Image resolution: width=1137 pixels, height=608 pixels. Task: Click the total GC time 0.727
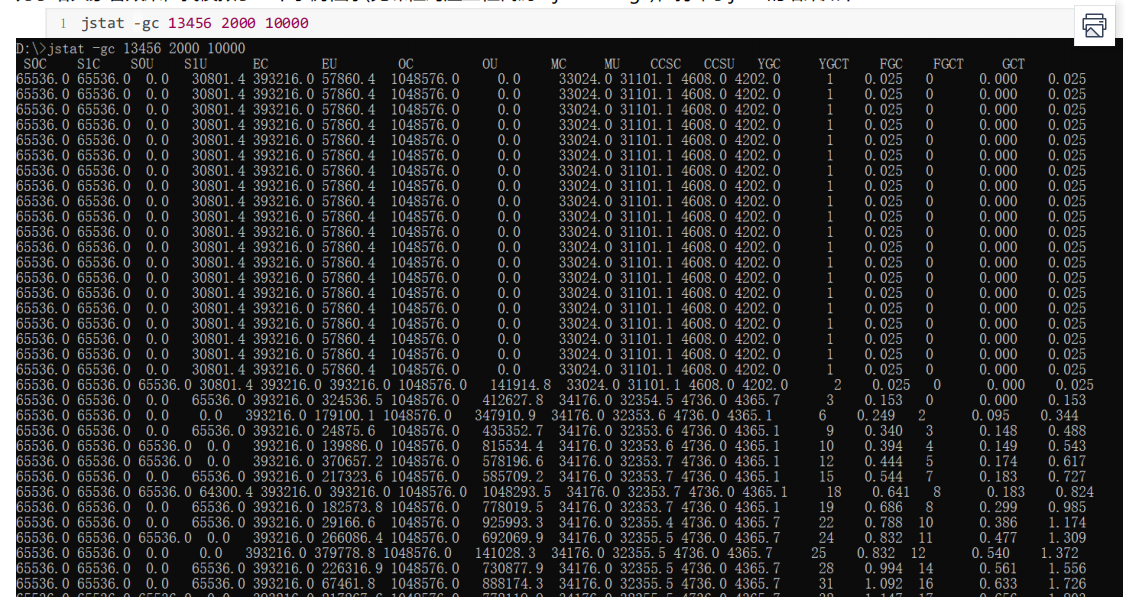(1067, 477)
